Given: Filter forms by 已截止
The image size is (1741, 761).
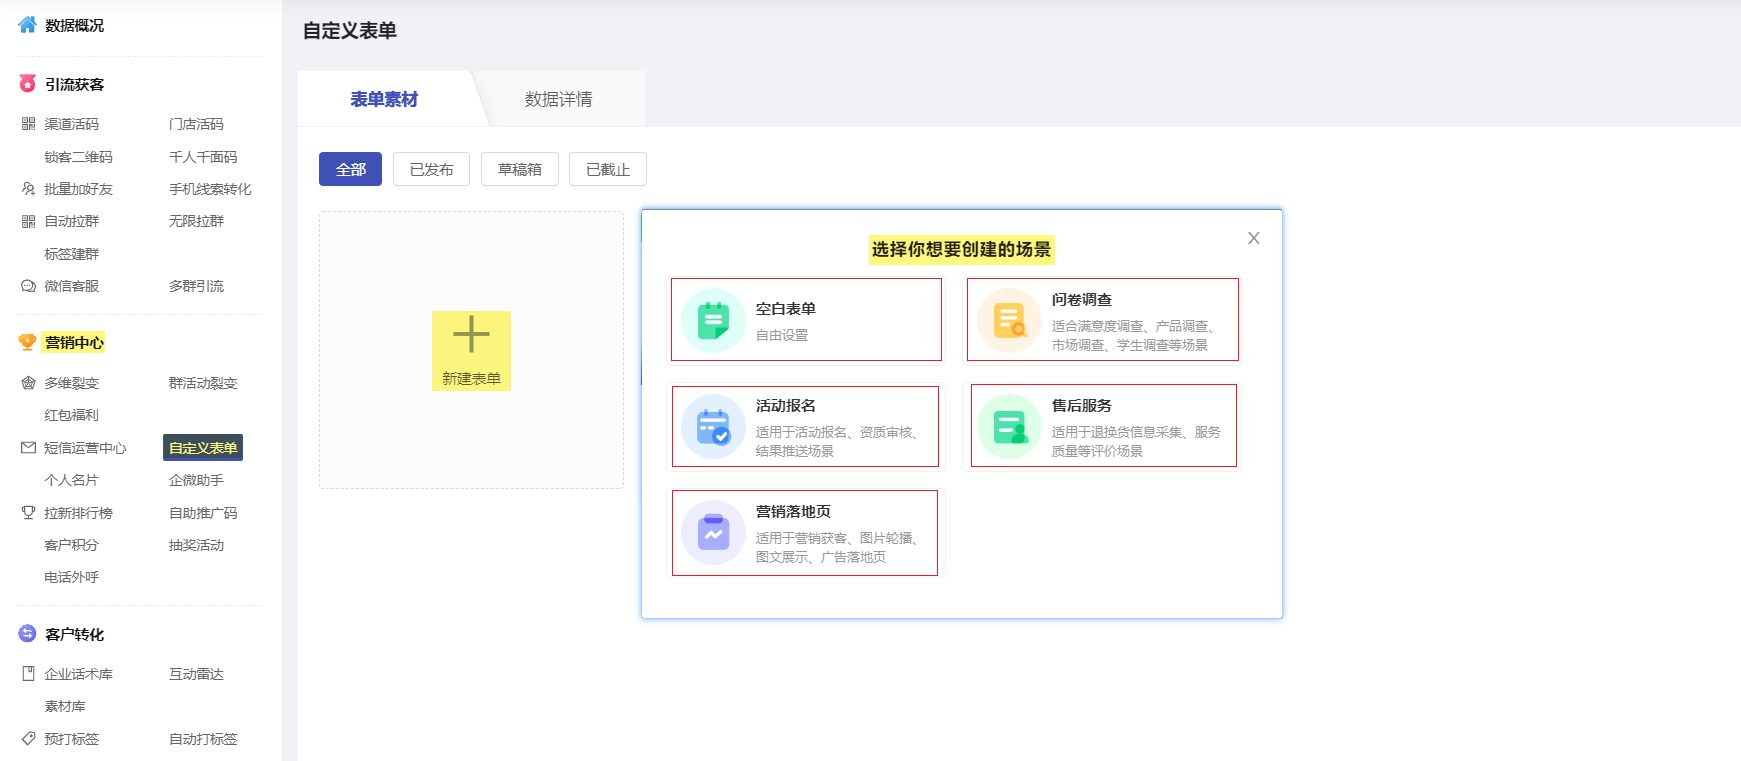Looking at the screenshot, I should click(607, 169).
